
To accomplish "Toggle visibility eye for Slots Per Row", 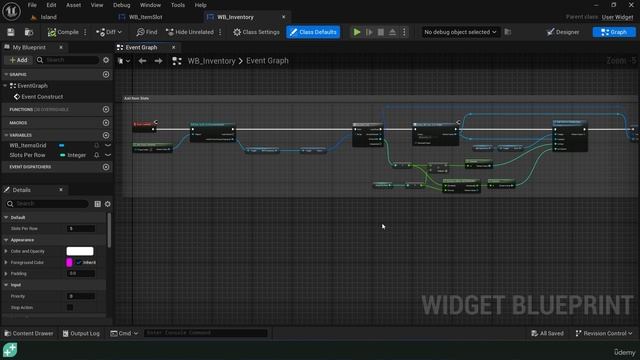I will pos(108,155).
